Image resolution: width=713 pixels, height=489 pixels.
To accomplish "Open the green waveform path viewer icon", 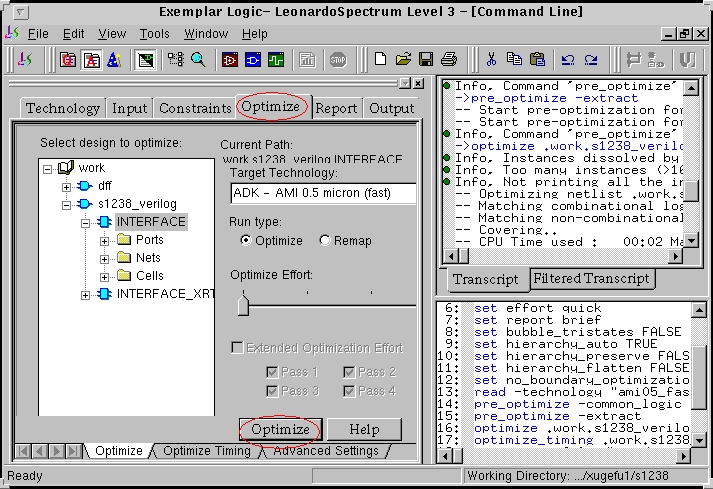I will pyautogui.click(x=276, y=60).
